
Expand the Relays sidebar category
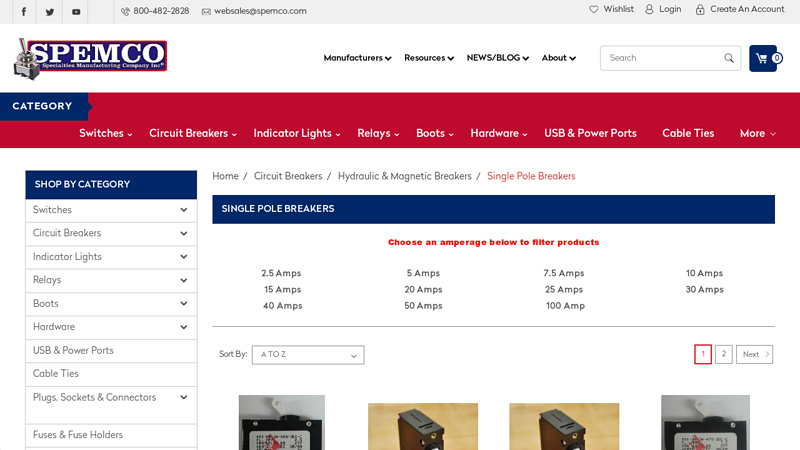(184, 280)
